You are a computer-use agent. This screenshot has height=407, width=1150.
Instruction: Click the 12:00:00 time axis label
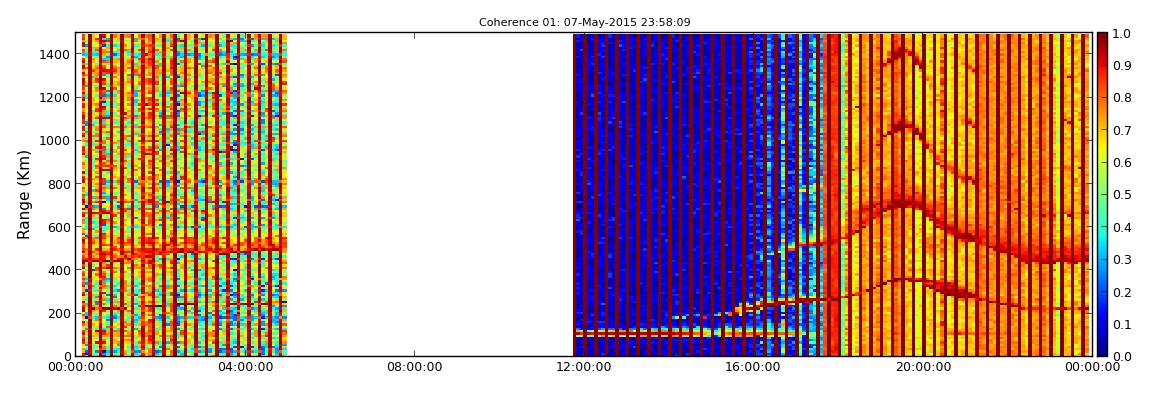(x=584, y=367)
